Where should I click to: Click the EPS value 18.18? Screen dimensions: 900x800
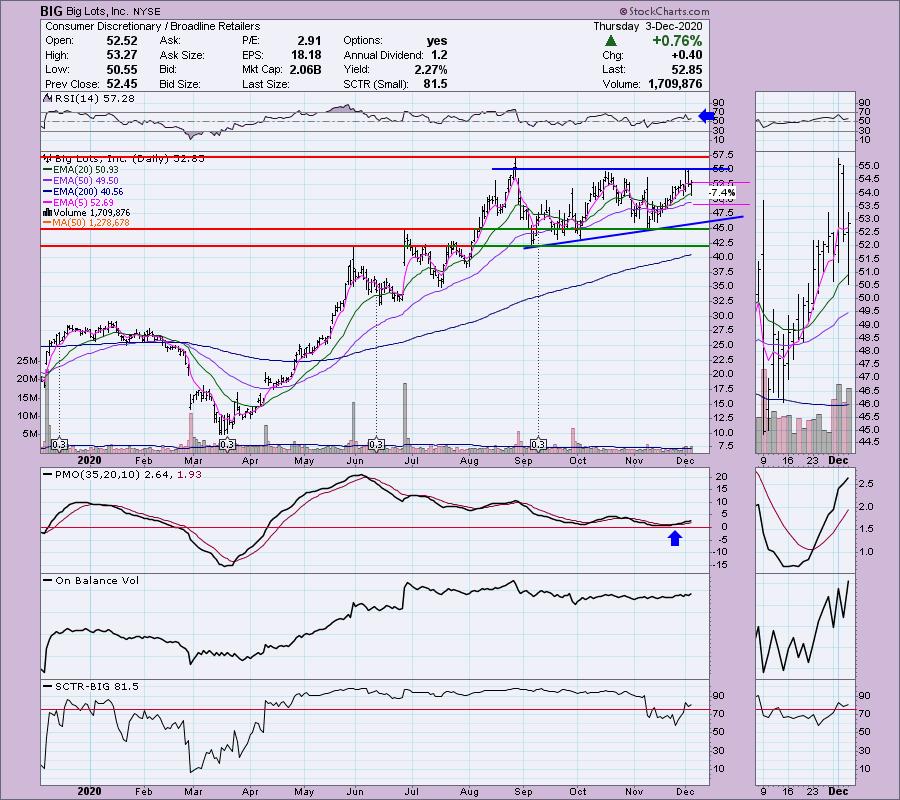tap(306, 55)
